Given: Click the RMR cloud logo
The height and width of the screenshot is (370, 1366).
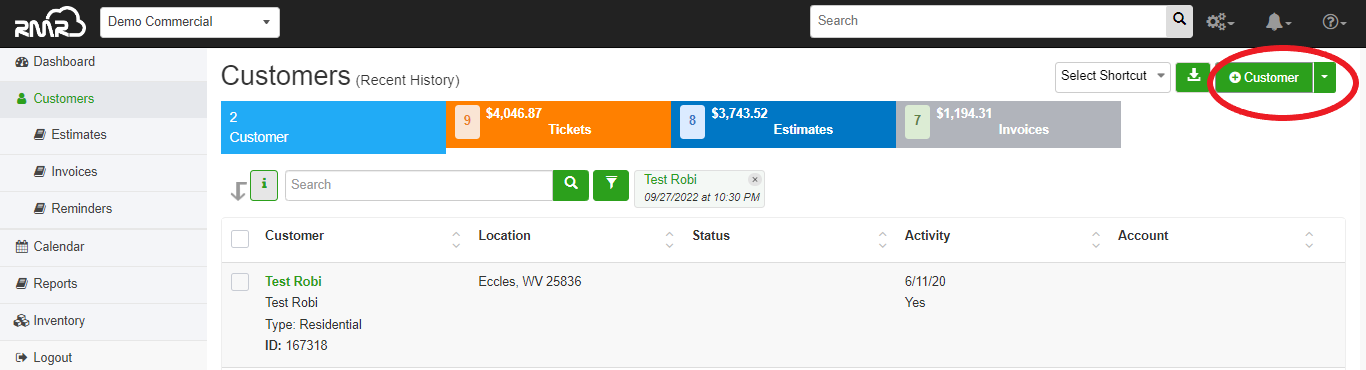Looking at the screenshot, I should [50, 22].
